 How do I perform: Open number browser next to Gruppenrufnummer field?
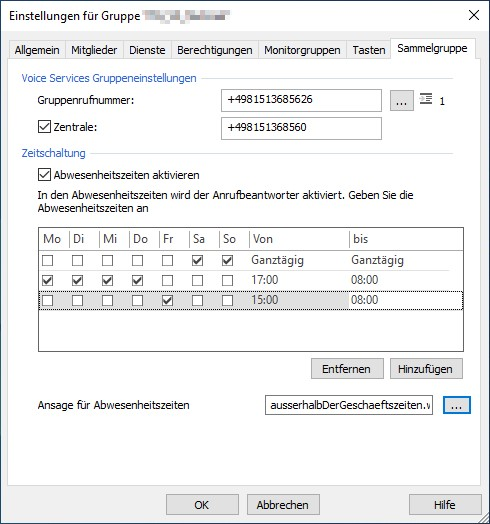pos(402,101)
